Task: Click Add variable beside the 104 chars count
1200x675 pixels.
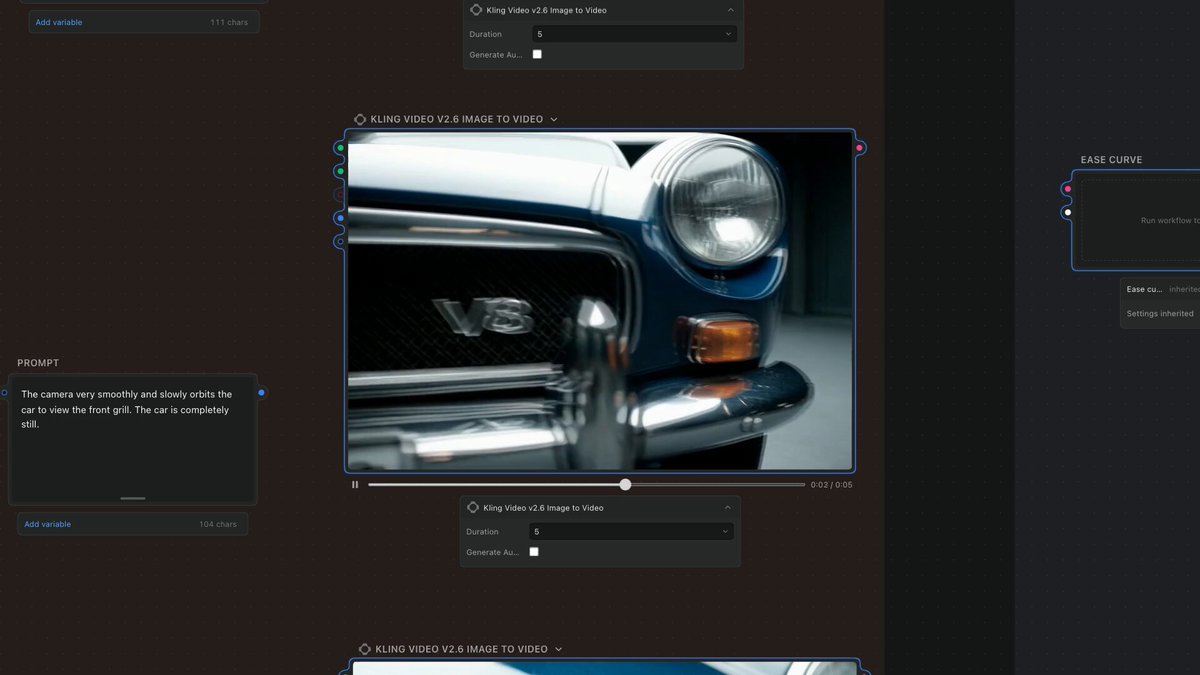Action: tap(48, 524)
